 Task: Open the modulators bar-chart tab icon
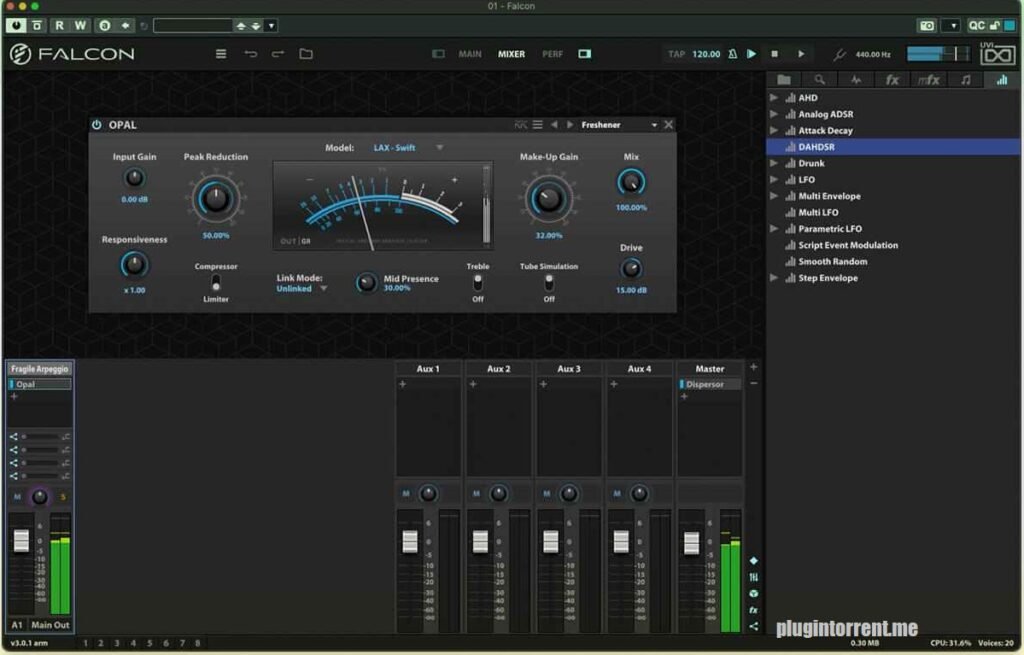(x=1001, y=80)
